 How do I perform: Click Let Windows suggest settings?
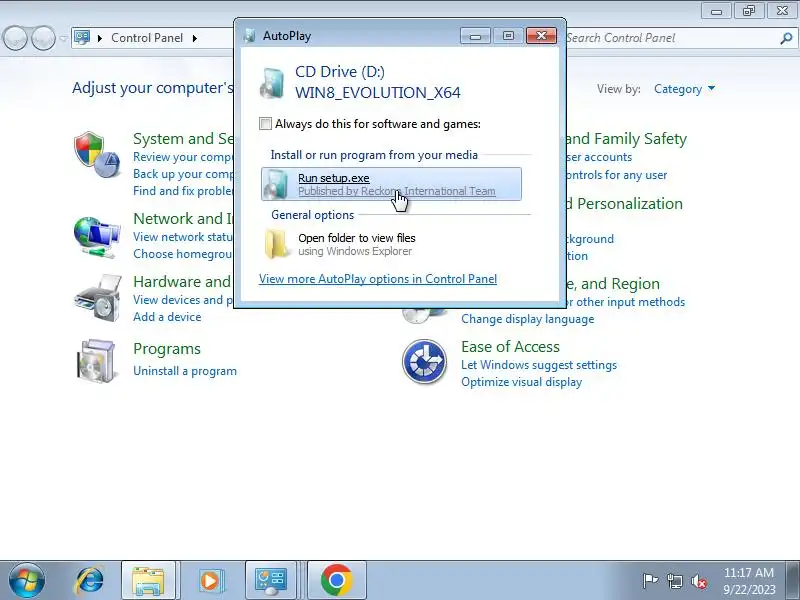pyautogui.click(x=539, y=365)
